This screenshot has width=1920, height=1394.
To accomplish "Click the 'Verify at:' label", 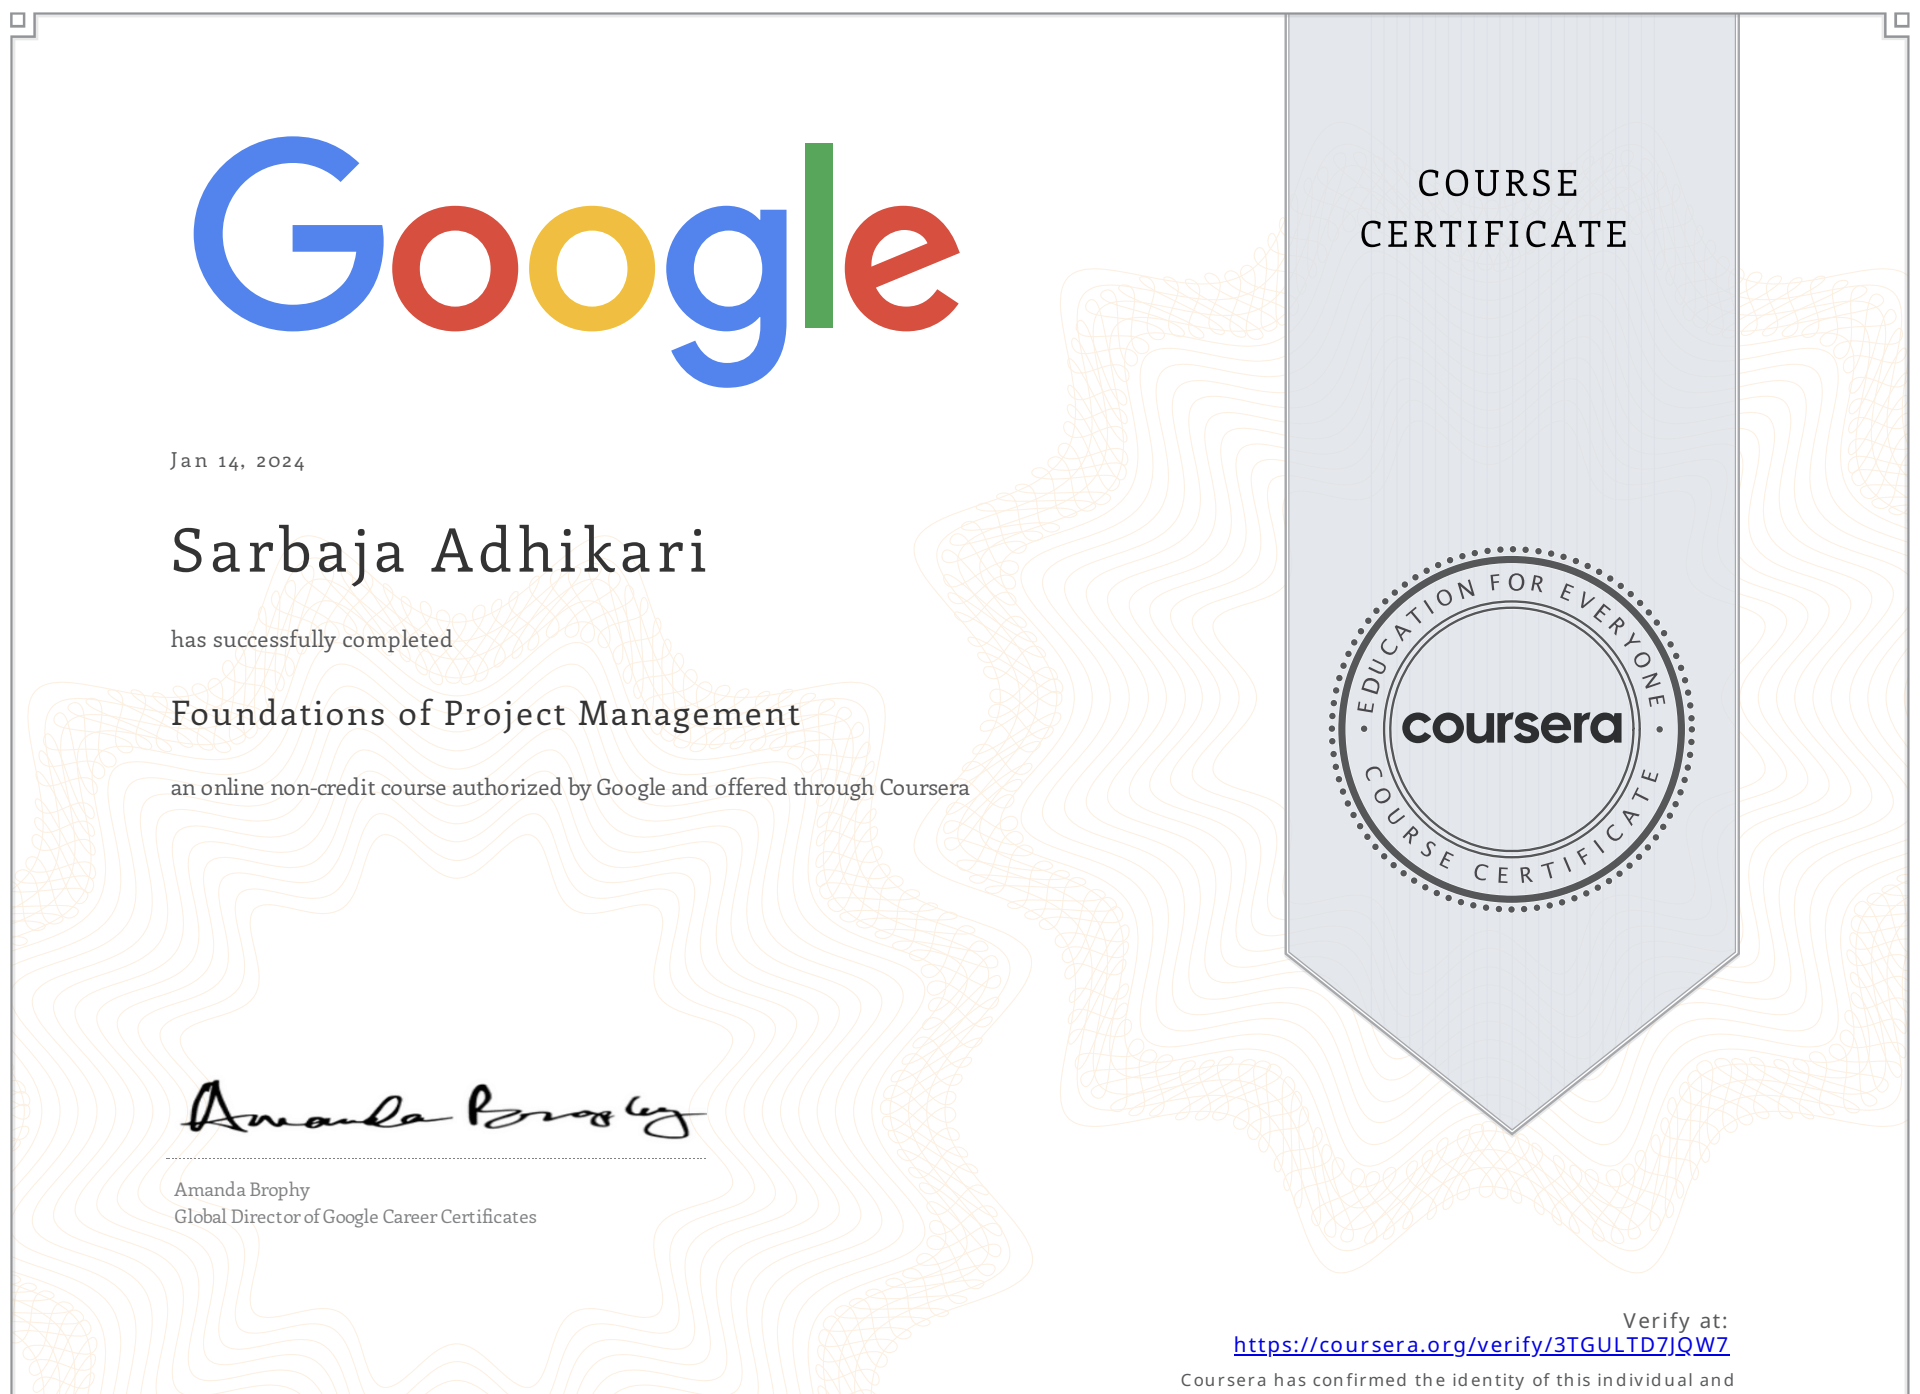I will (x=1674, y=1320).
